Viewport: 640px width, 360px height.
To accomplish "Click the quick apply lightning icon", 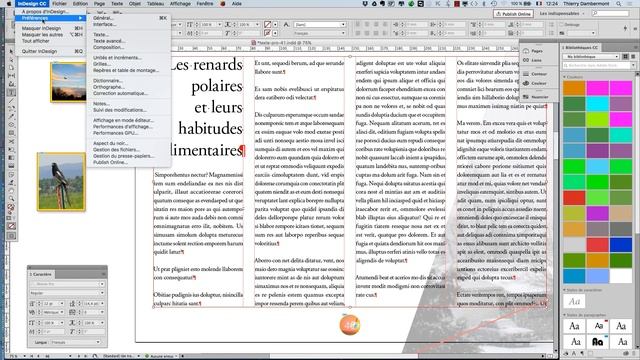I will [x=625, y=29].
